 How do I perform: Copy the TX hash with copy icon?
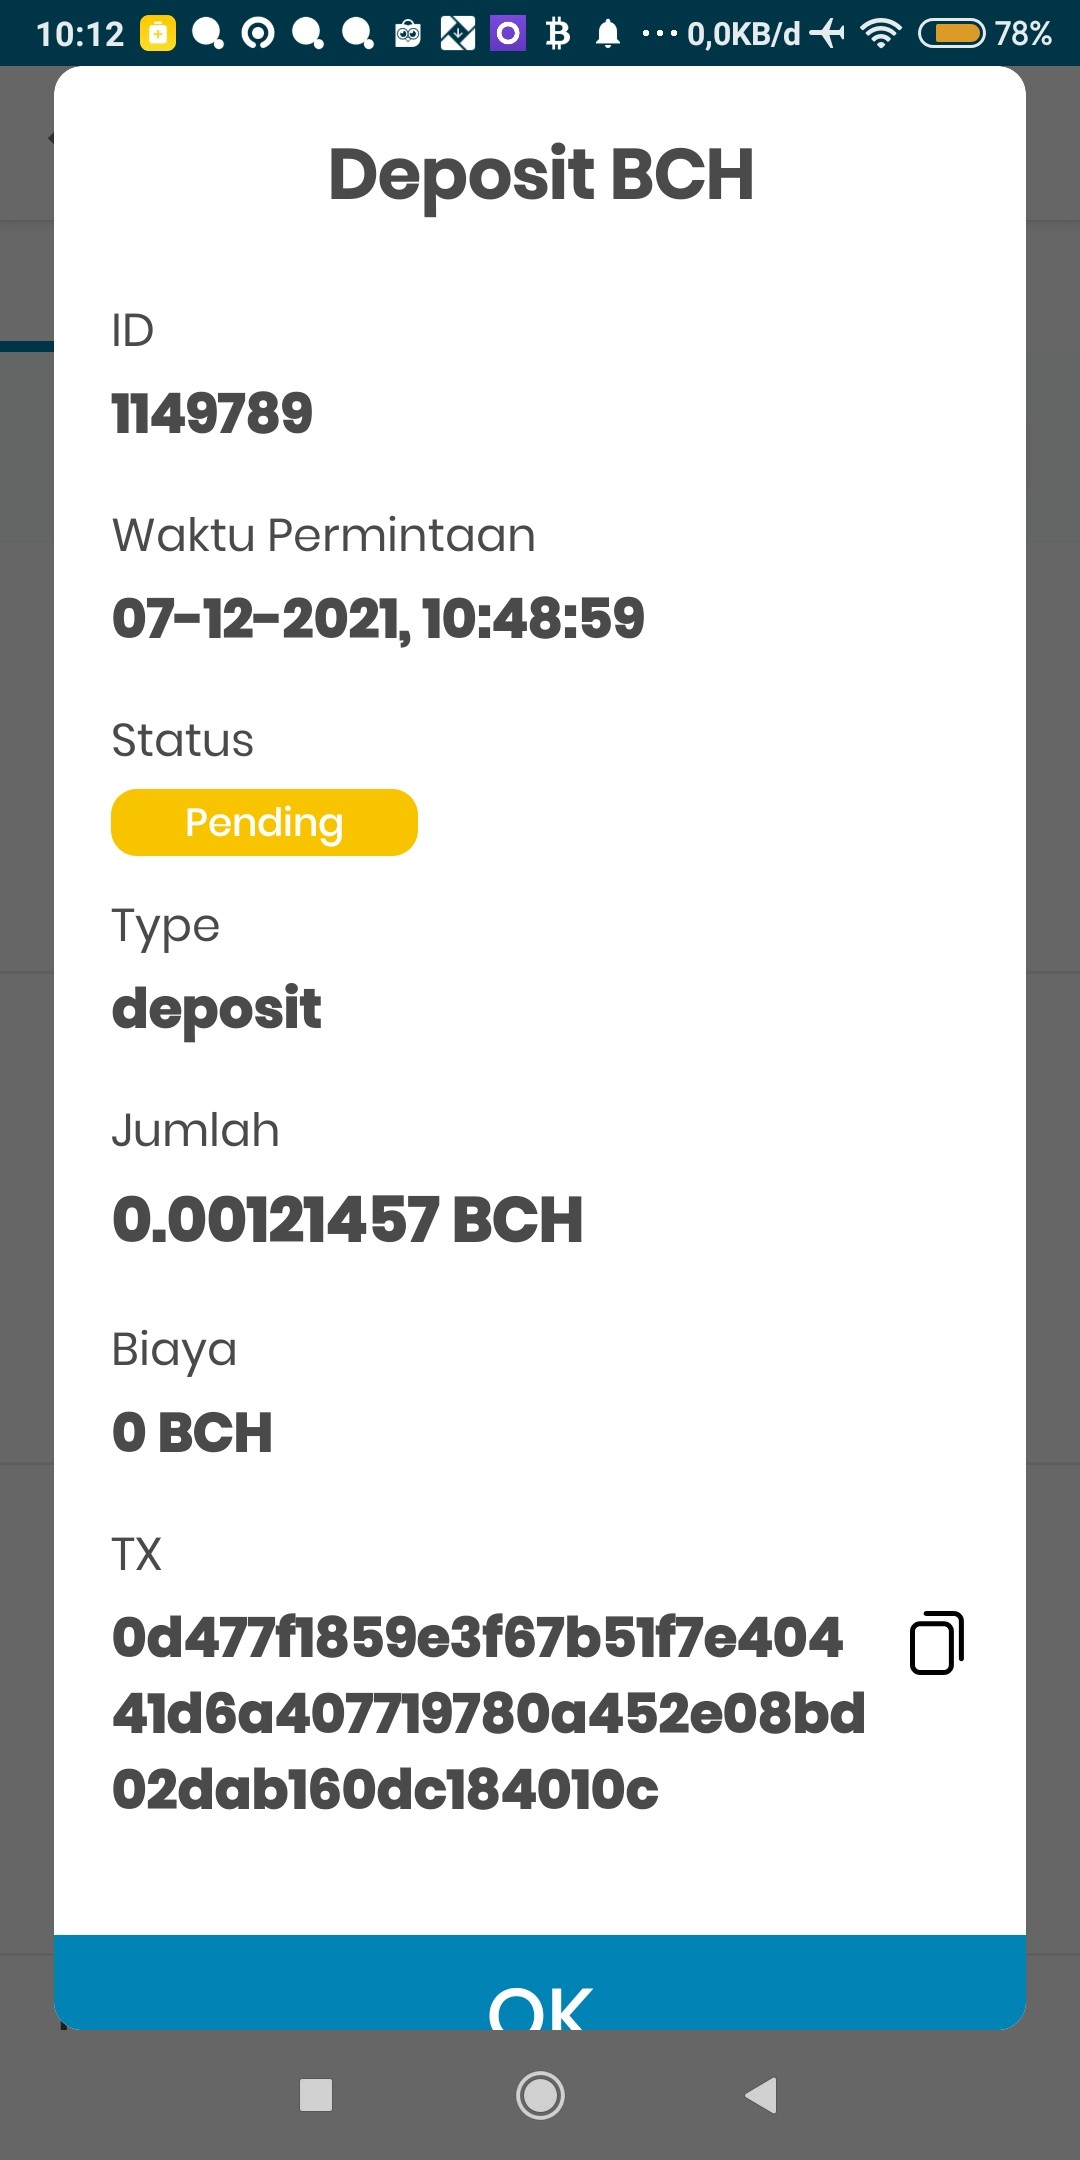pos(937,1642)
